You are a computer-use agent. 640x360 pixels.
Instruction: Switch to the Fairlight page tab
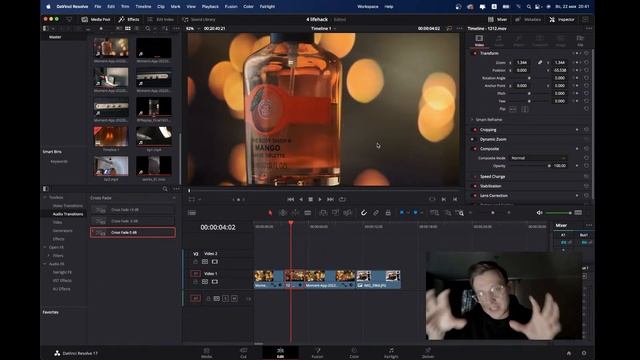(x=391, y=353)
